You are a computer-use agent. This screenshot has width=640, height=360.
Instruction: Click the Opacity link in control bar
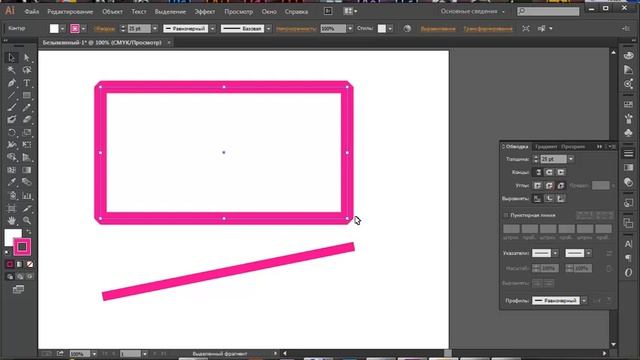pyautogui.click(x=296, y=29)
